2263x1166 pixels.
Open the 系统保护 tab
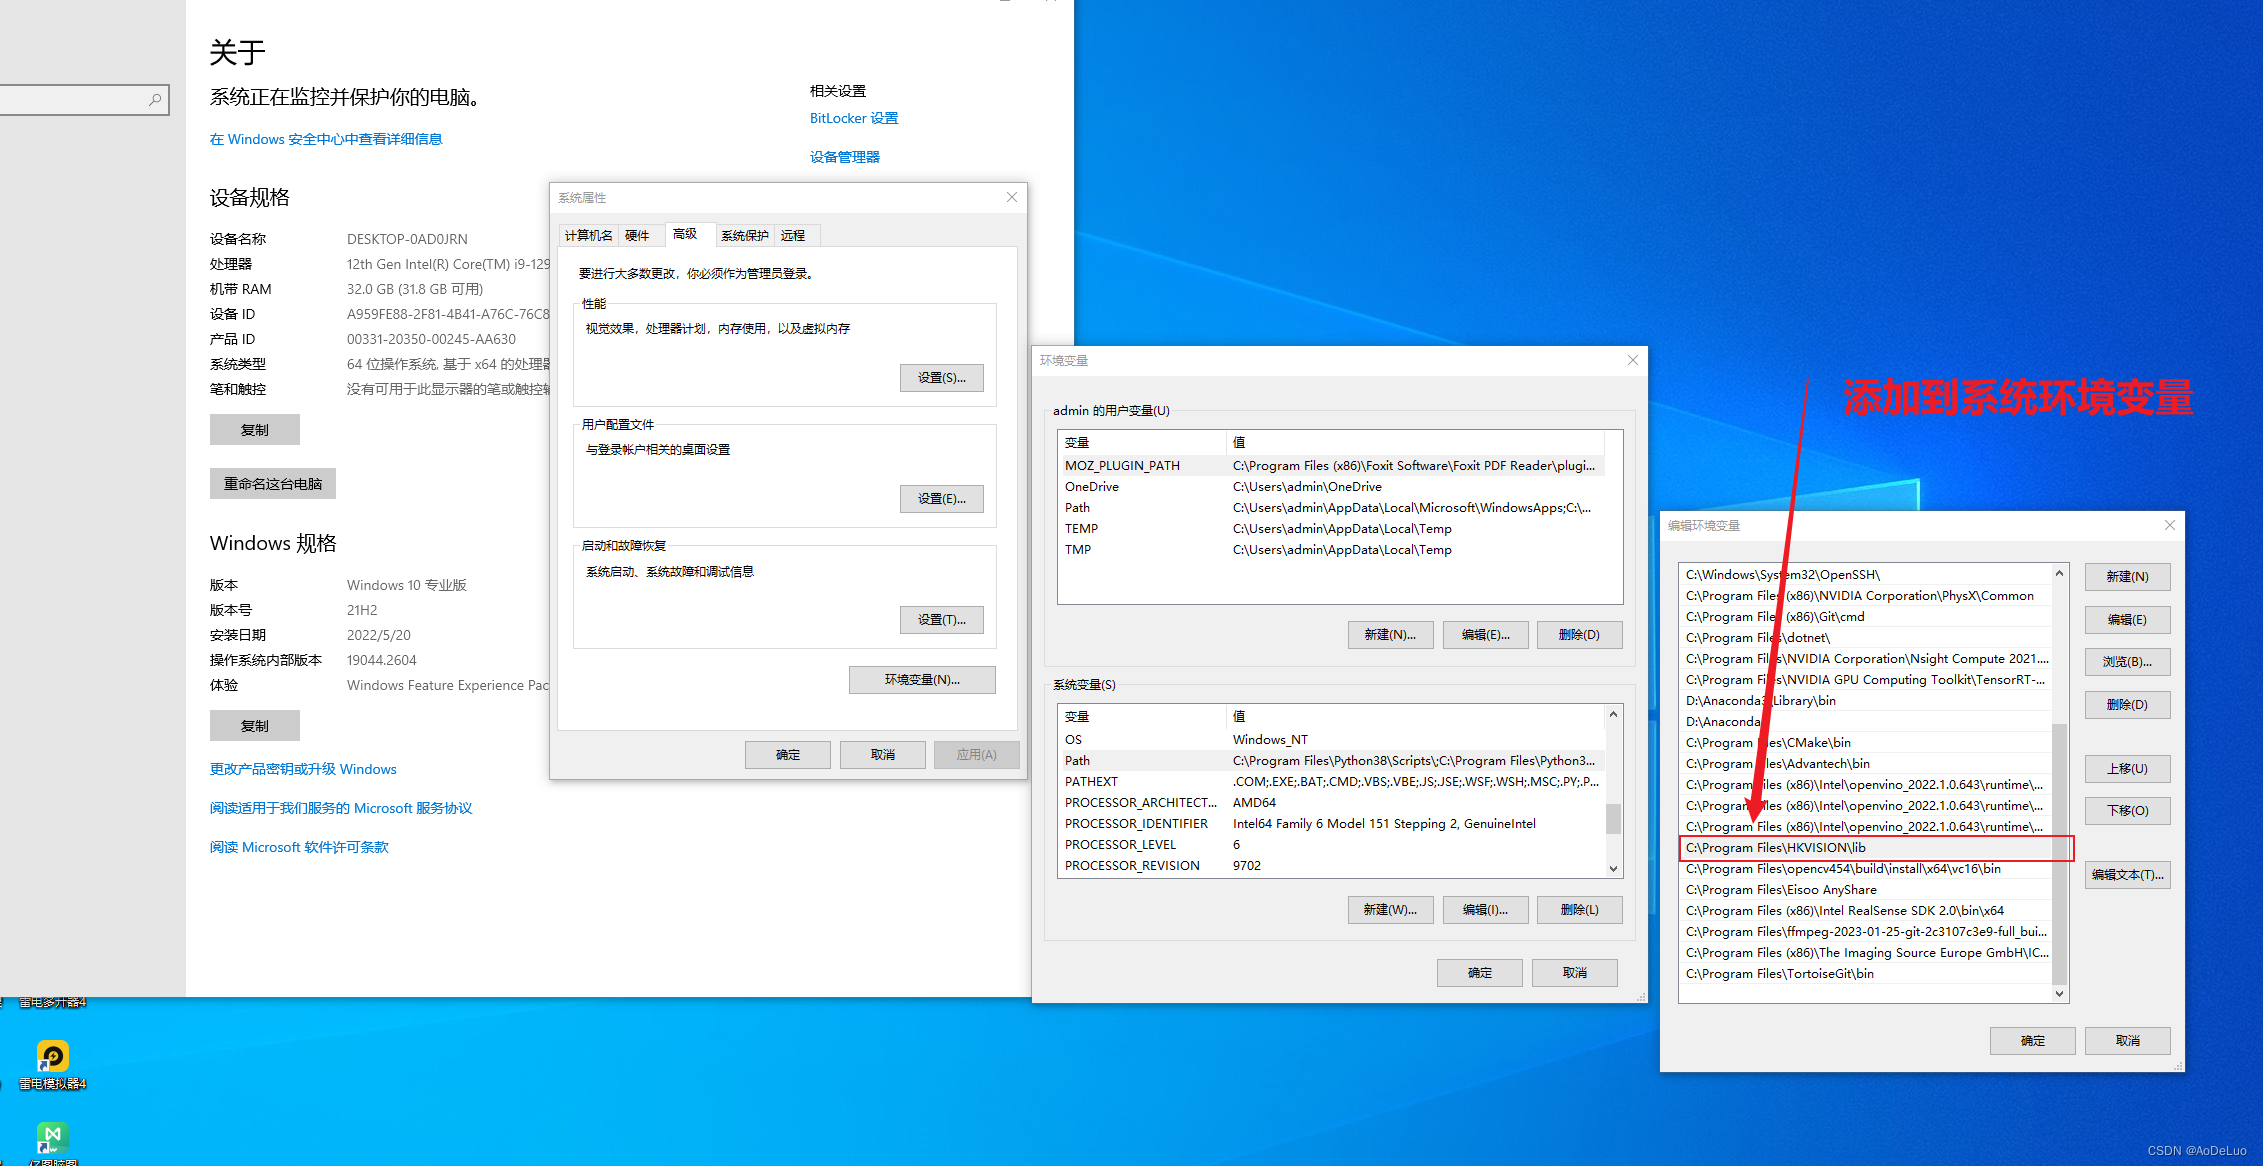(745, 235)
